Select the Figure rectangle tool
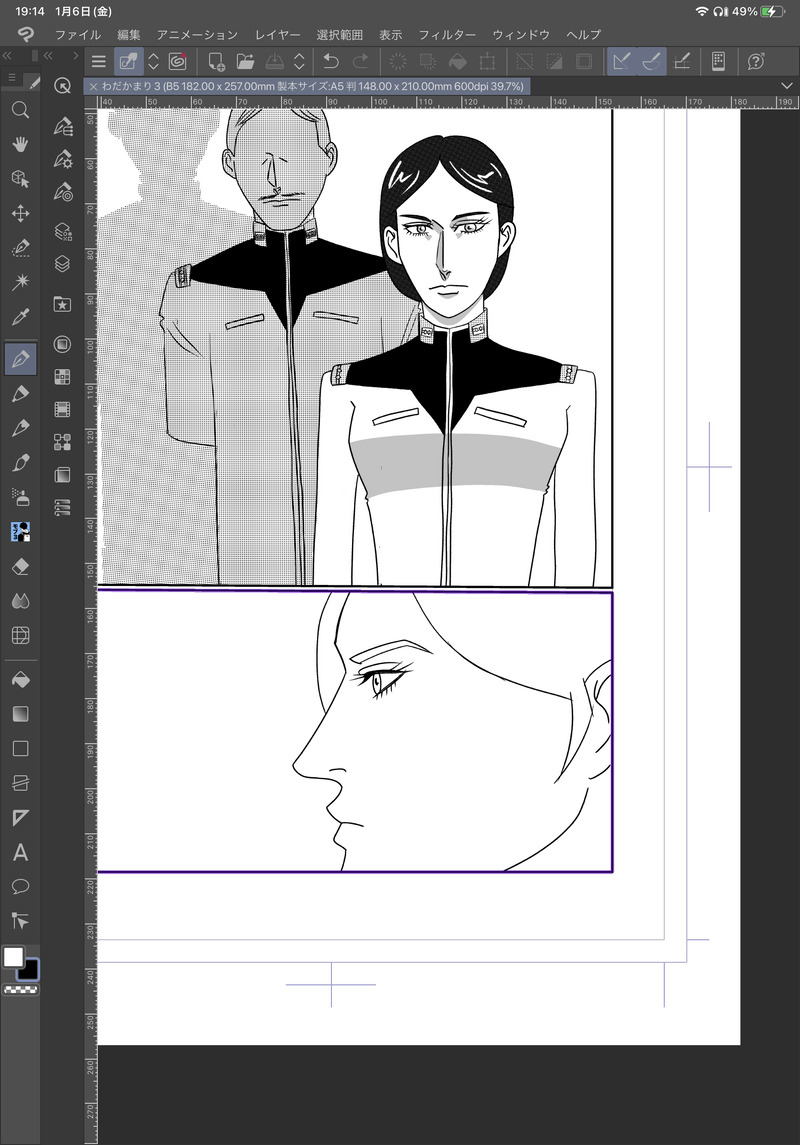 [x=20, y=748]
